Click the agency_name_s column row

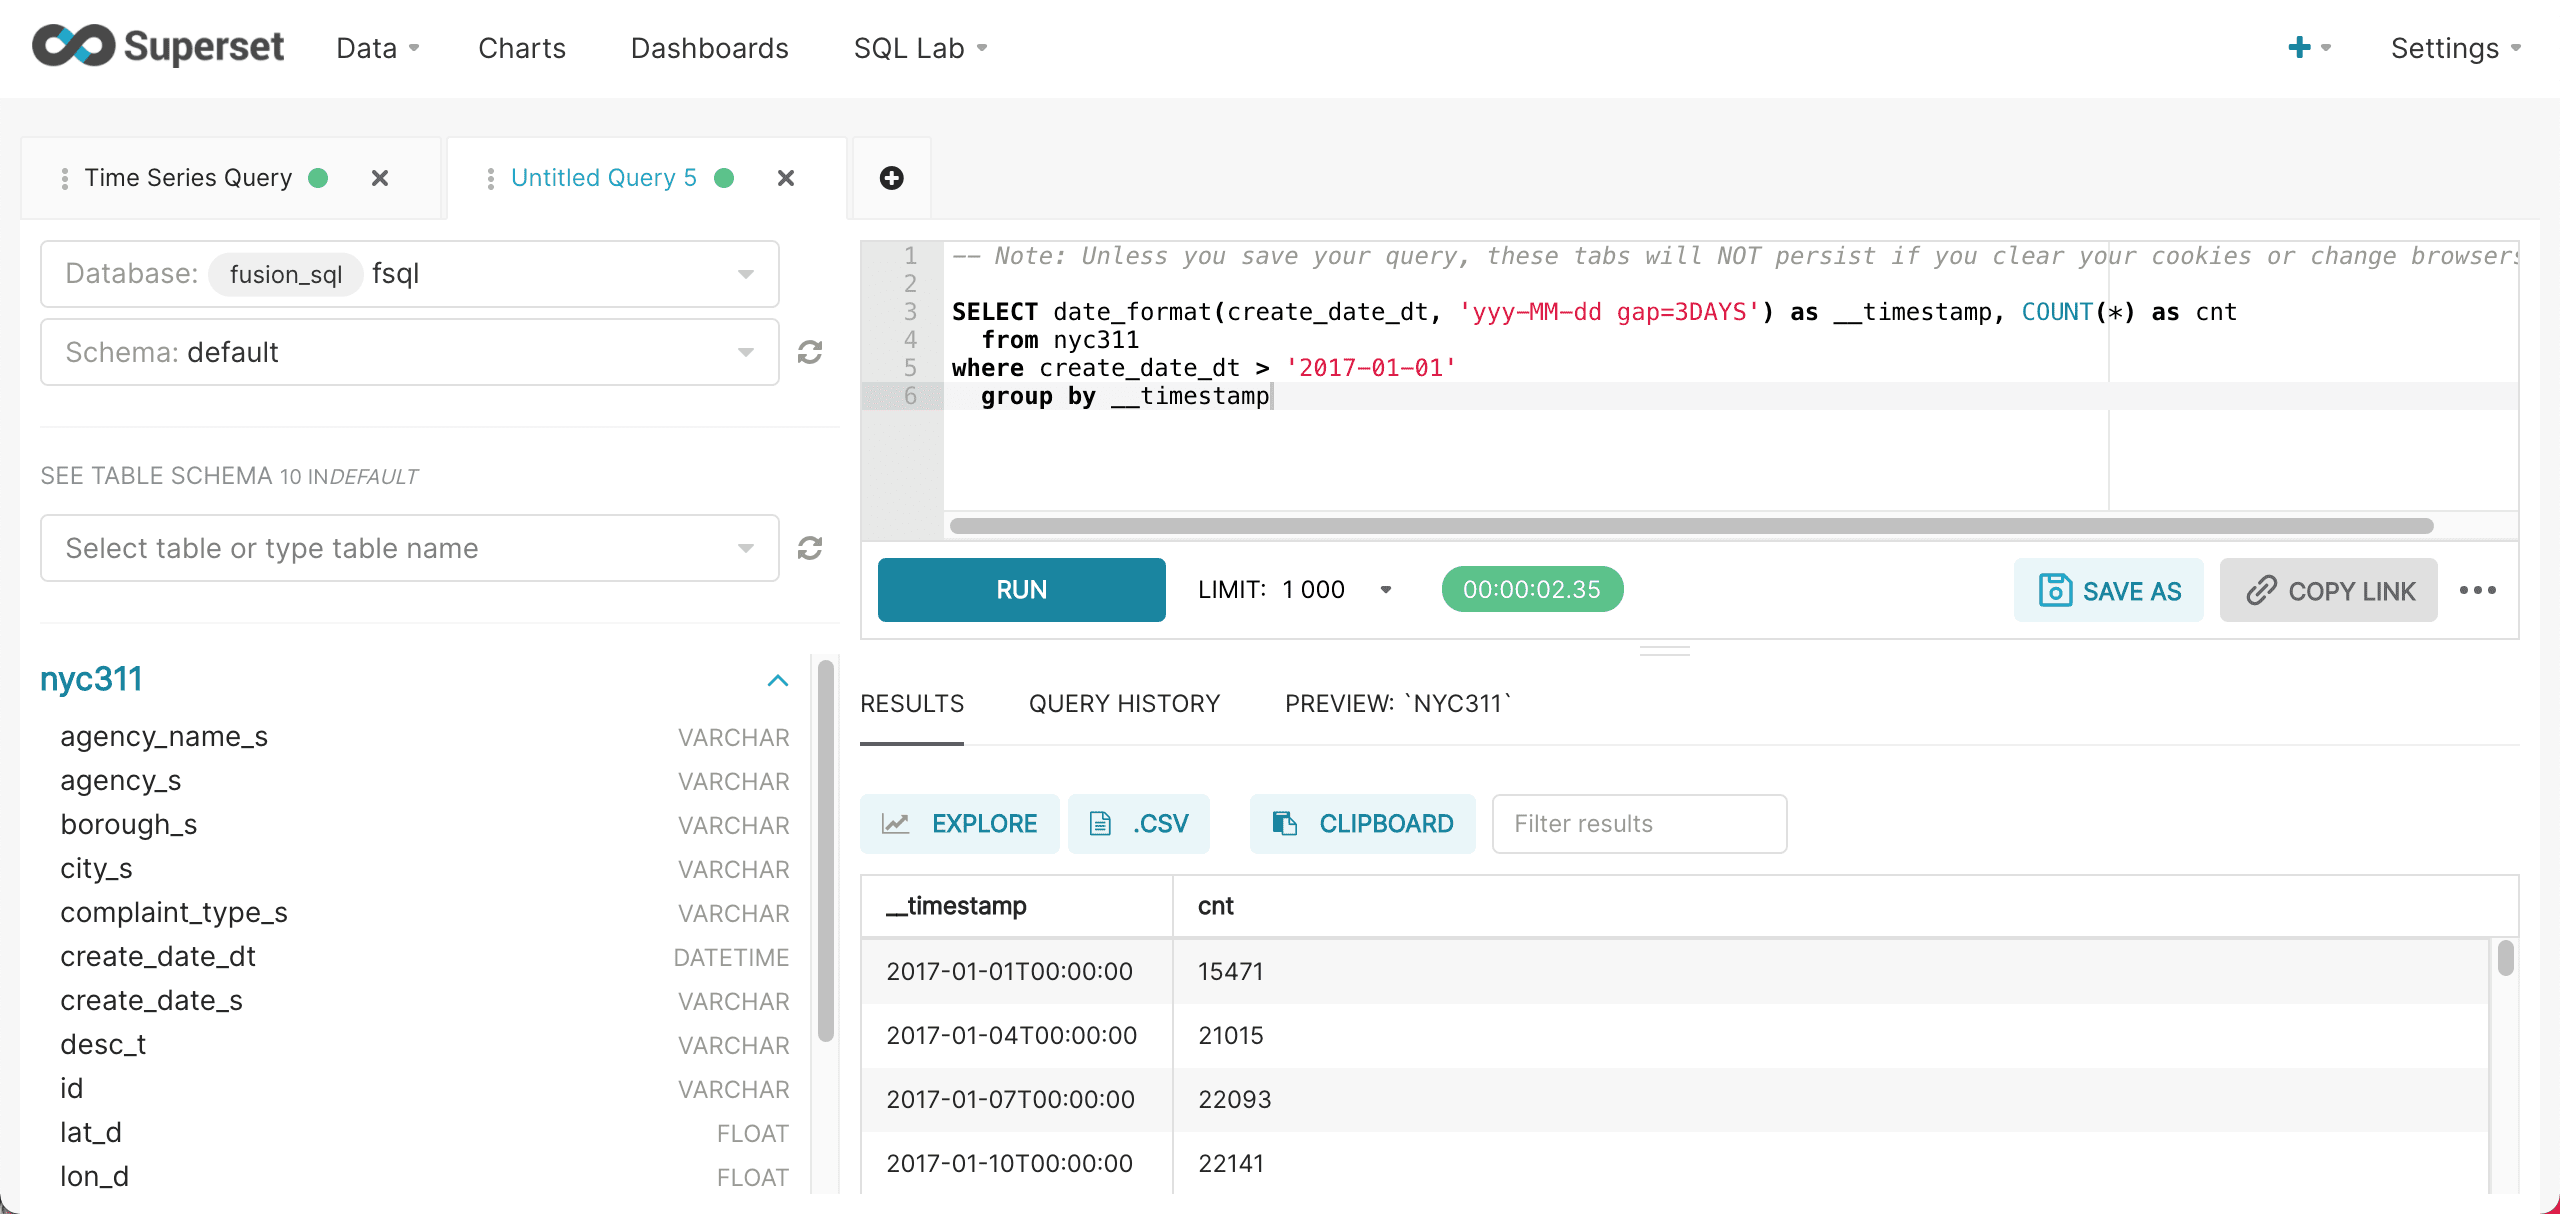click(425, 737)
